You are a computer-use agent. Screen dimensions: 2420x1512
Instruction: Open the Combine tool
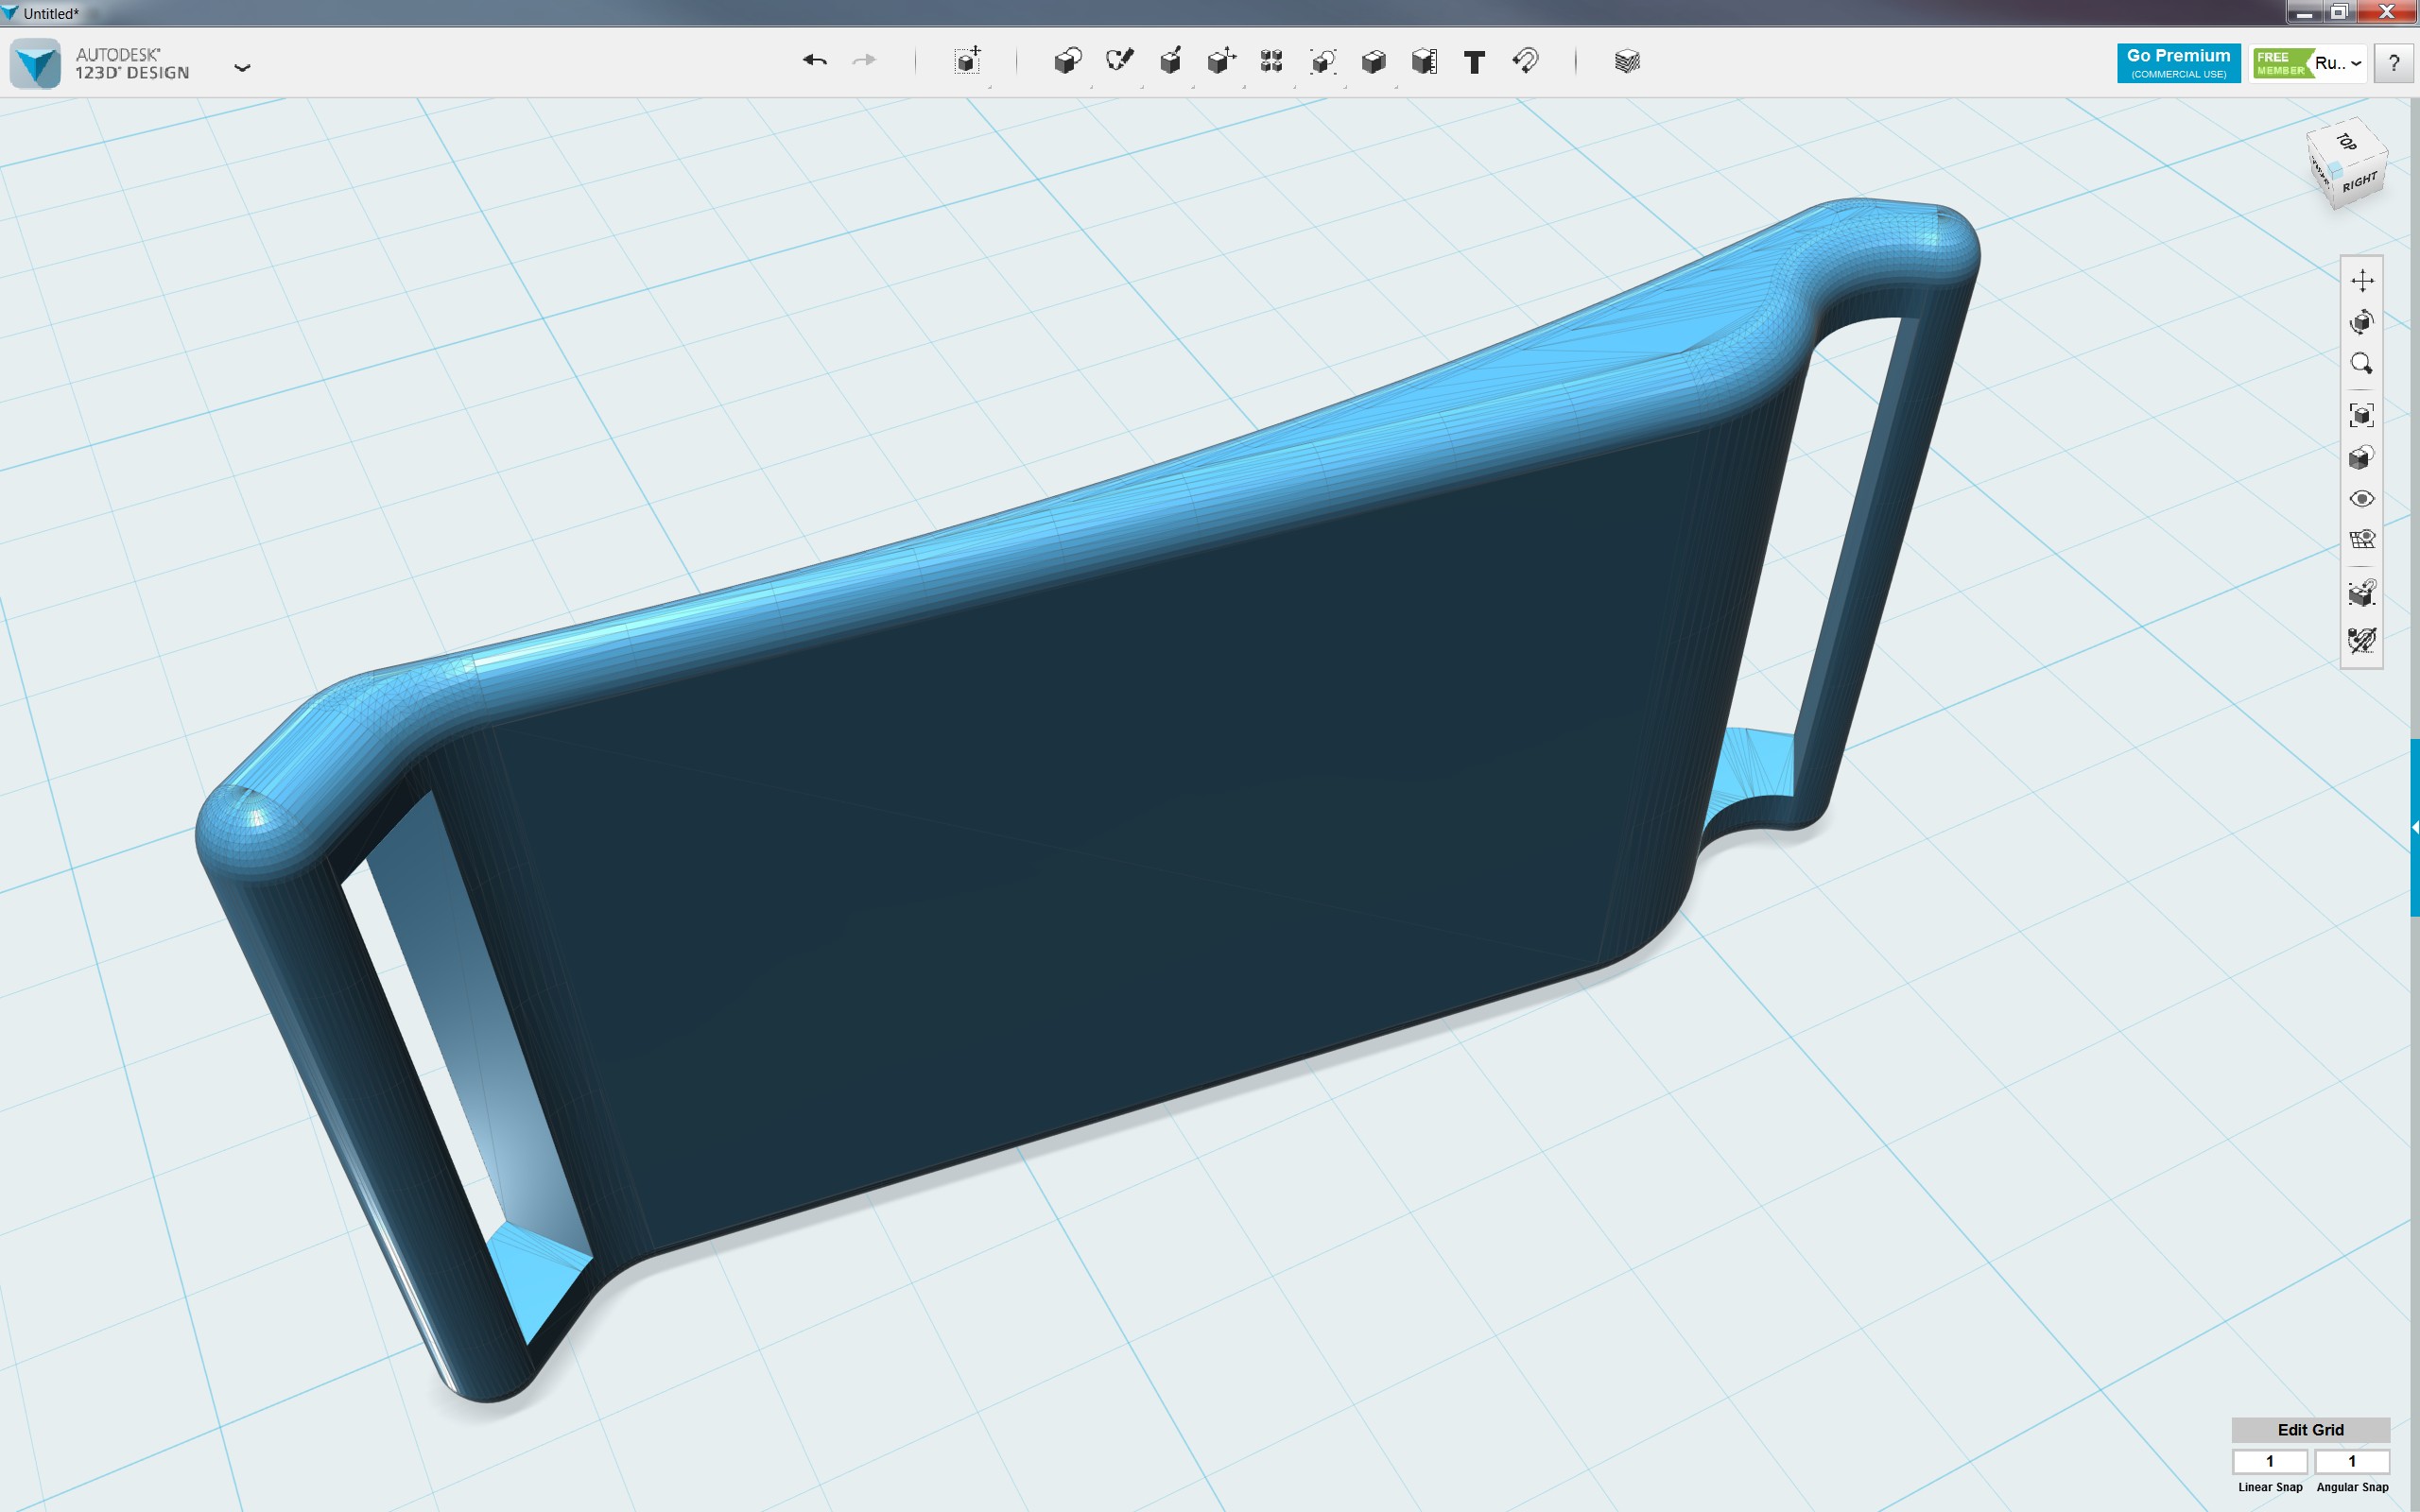coord(1373,62)
